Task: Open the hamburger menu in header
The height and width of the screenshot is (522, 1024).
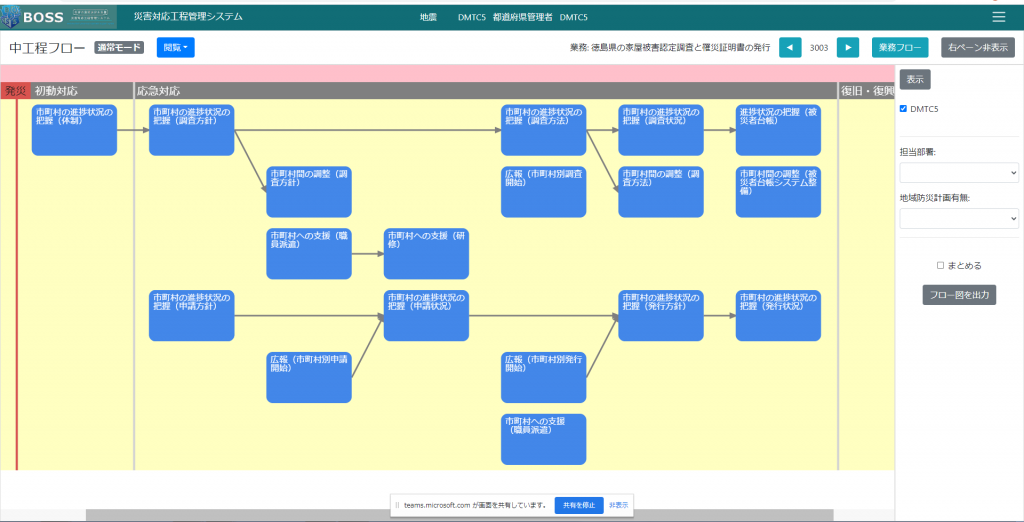Action: (998, 17)
